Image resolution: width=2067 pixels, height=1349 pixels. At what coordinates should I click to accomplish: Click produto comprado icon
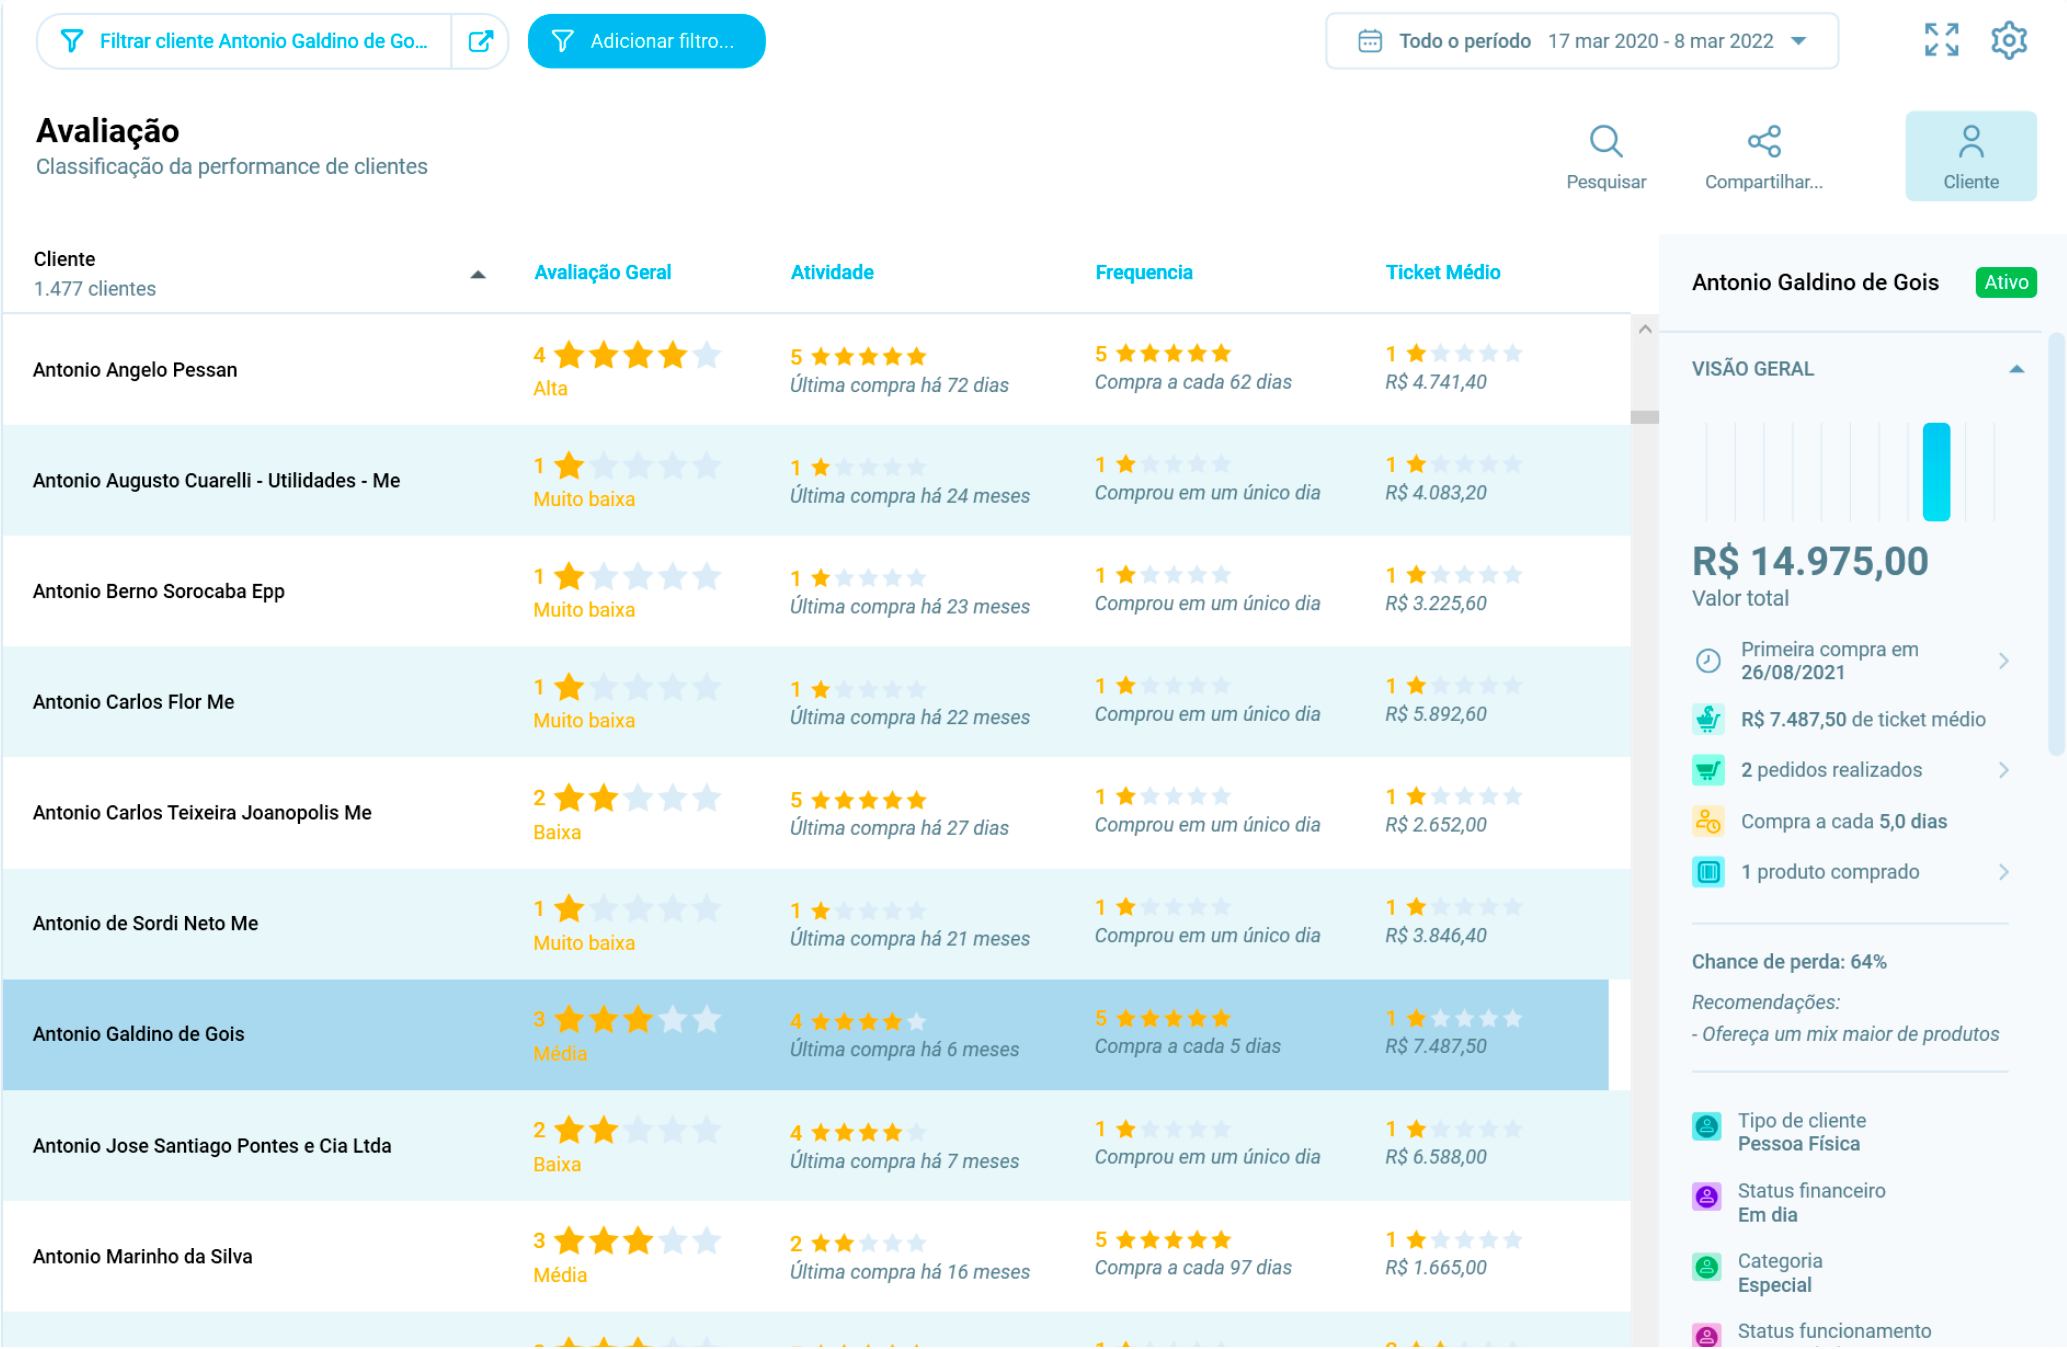click(x=1707, y=872)
